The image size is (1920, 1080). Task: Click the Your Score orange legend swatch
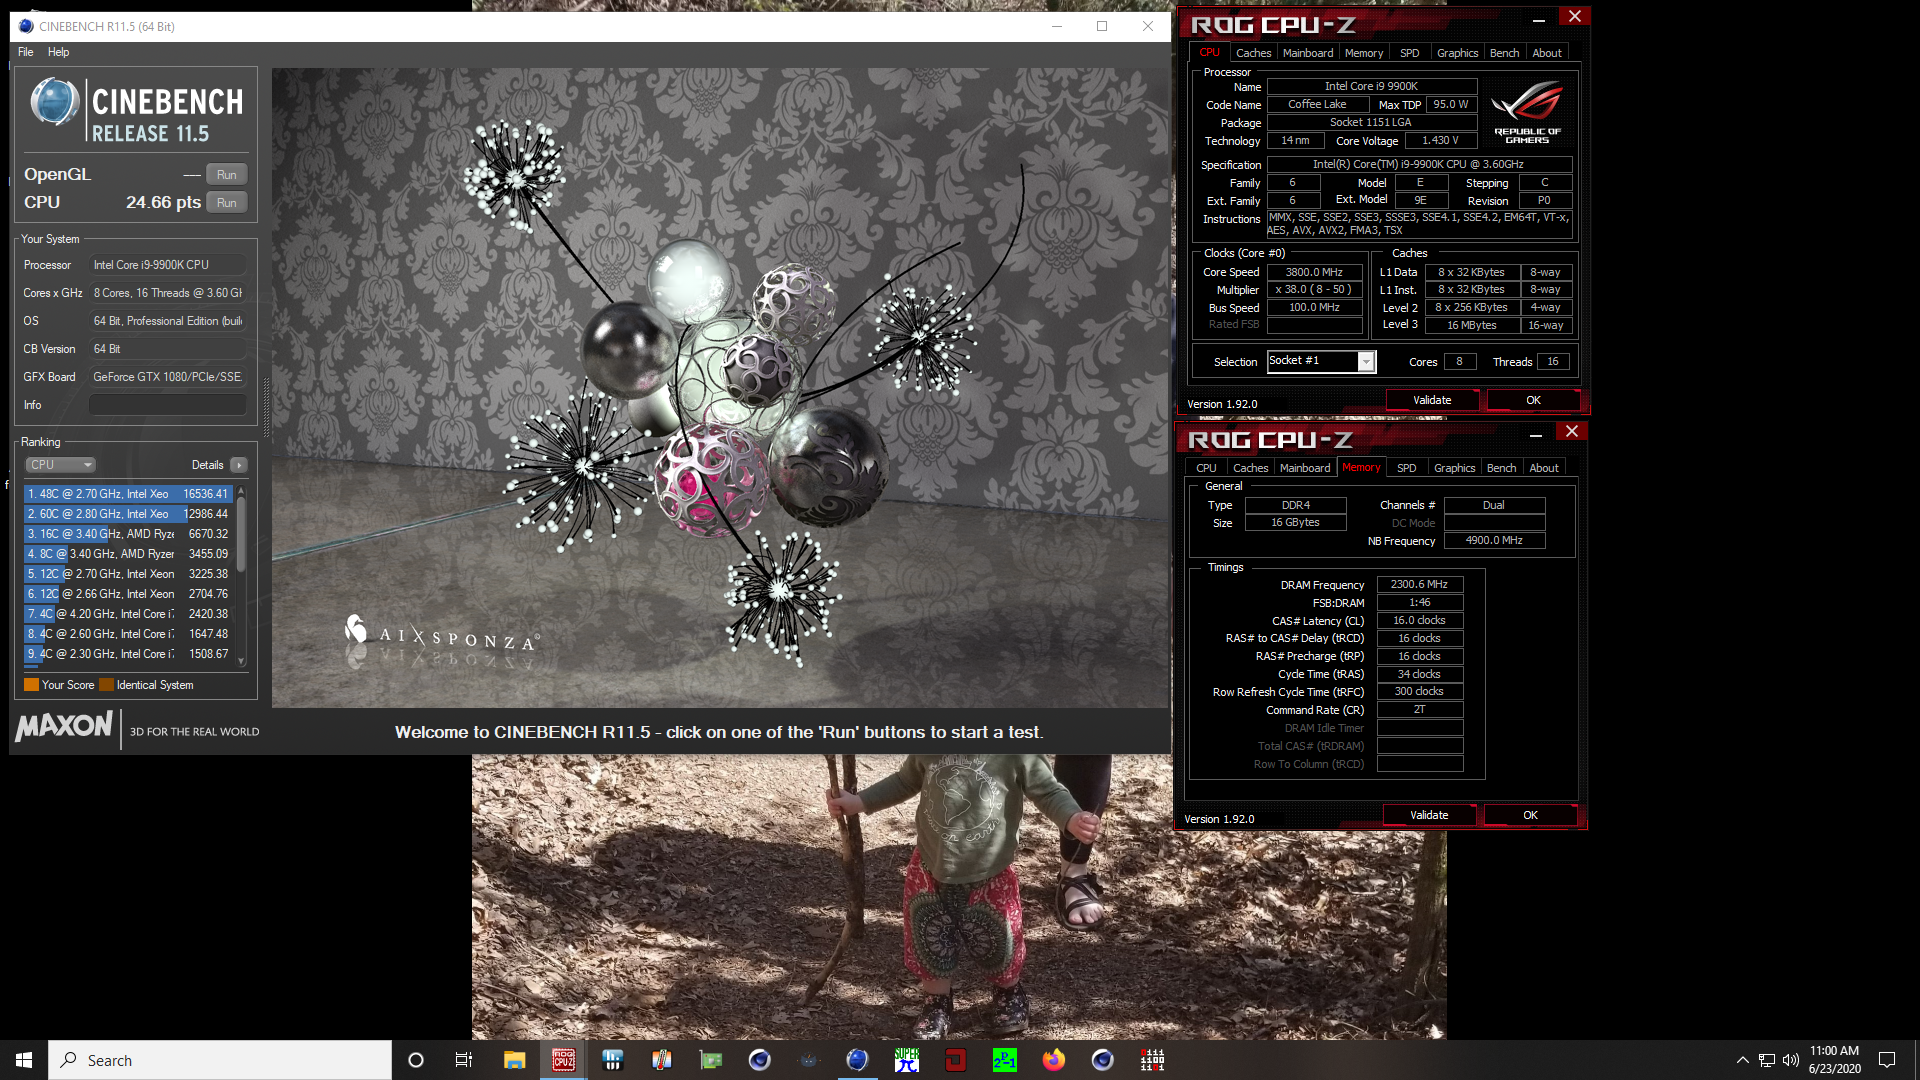(31, 685)
